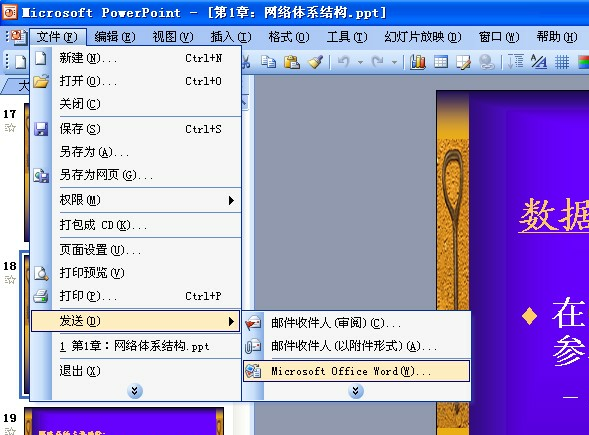Open the Redo history dropdown arrow
This screenshot has height=435, width=589.
(x=394, y=62)
